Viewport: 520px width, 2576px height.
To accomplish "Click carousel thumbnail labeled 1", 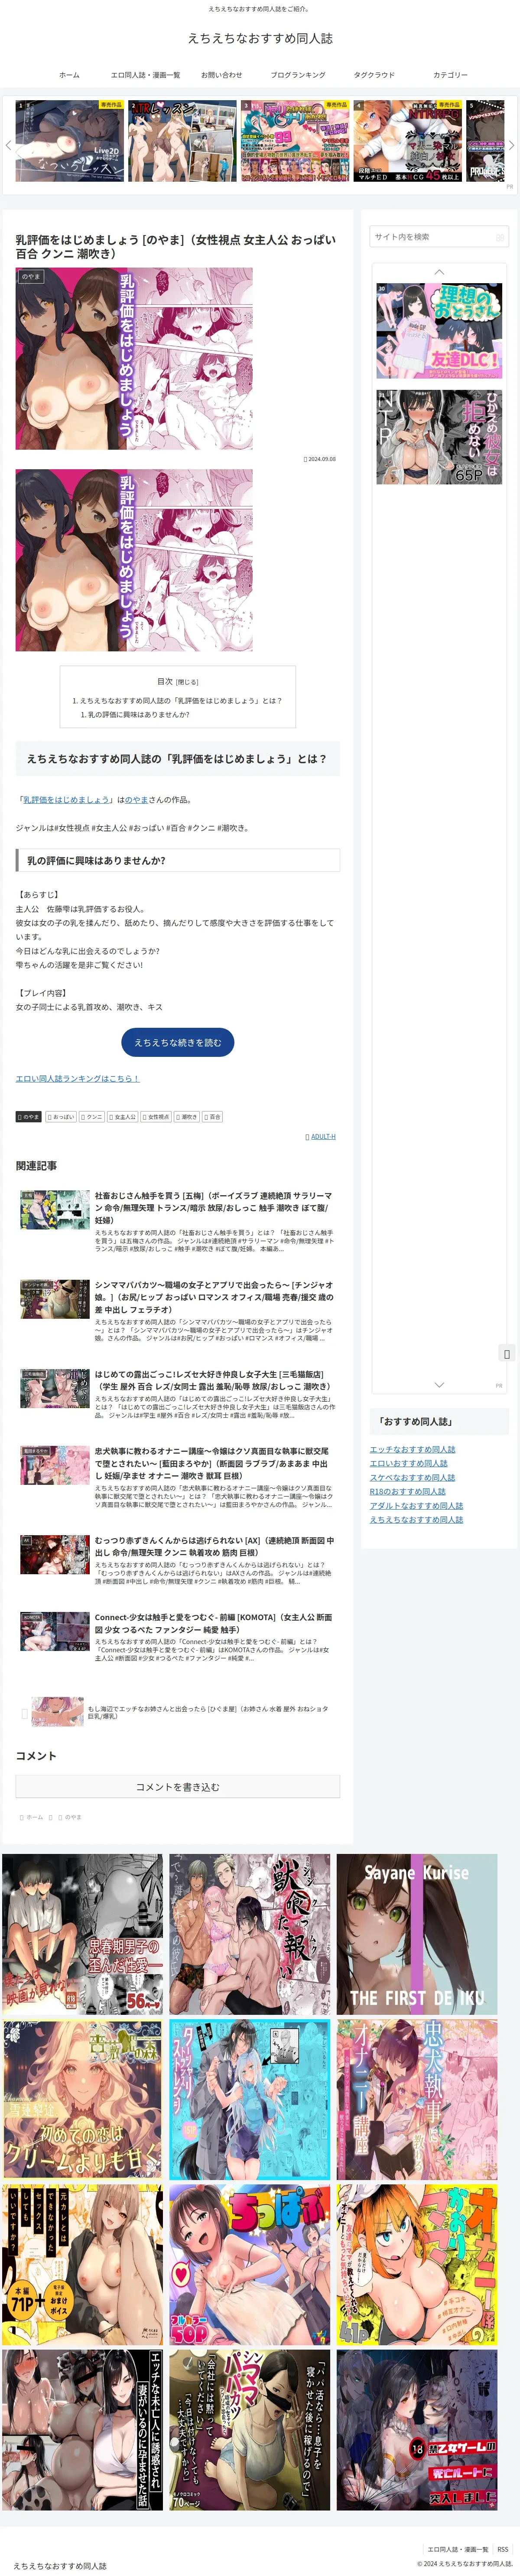I will click(70, 141).
